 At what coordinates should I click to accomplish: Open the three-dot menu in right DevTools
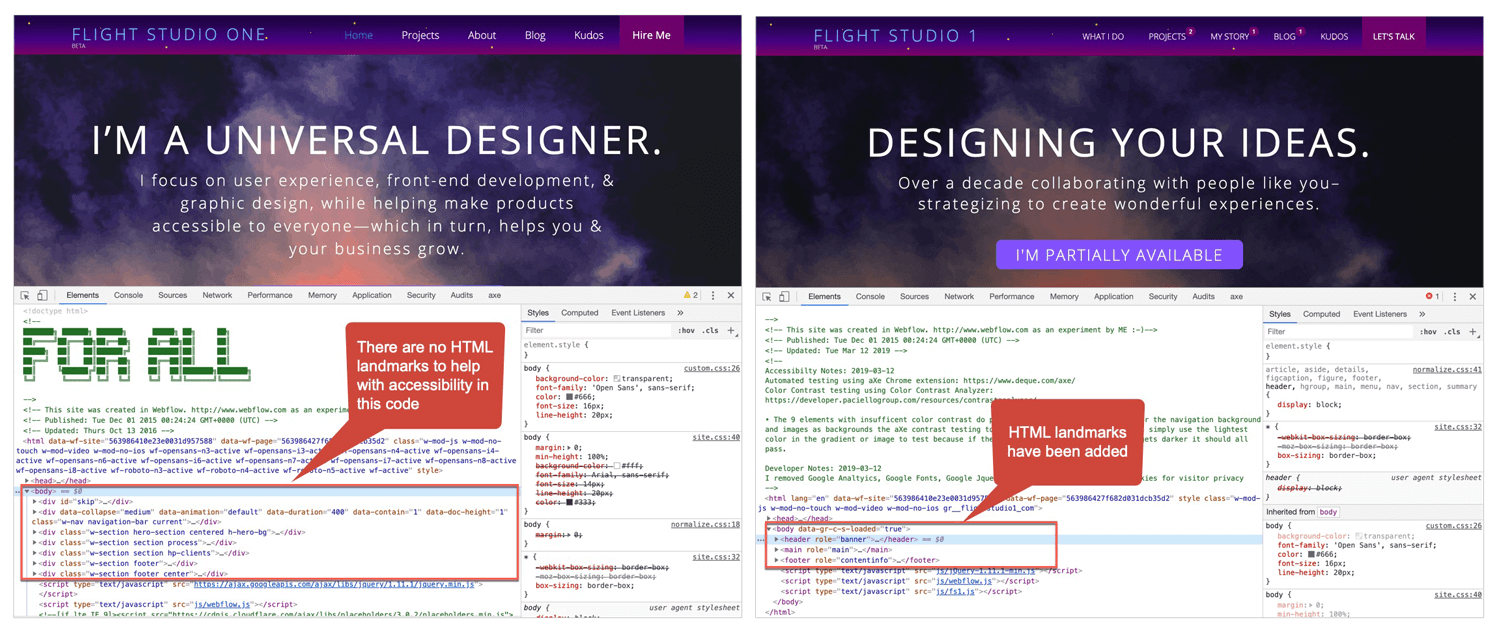[1455, 297]
